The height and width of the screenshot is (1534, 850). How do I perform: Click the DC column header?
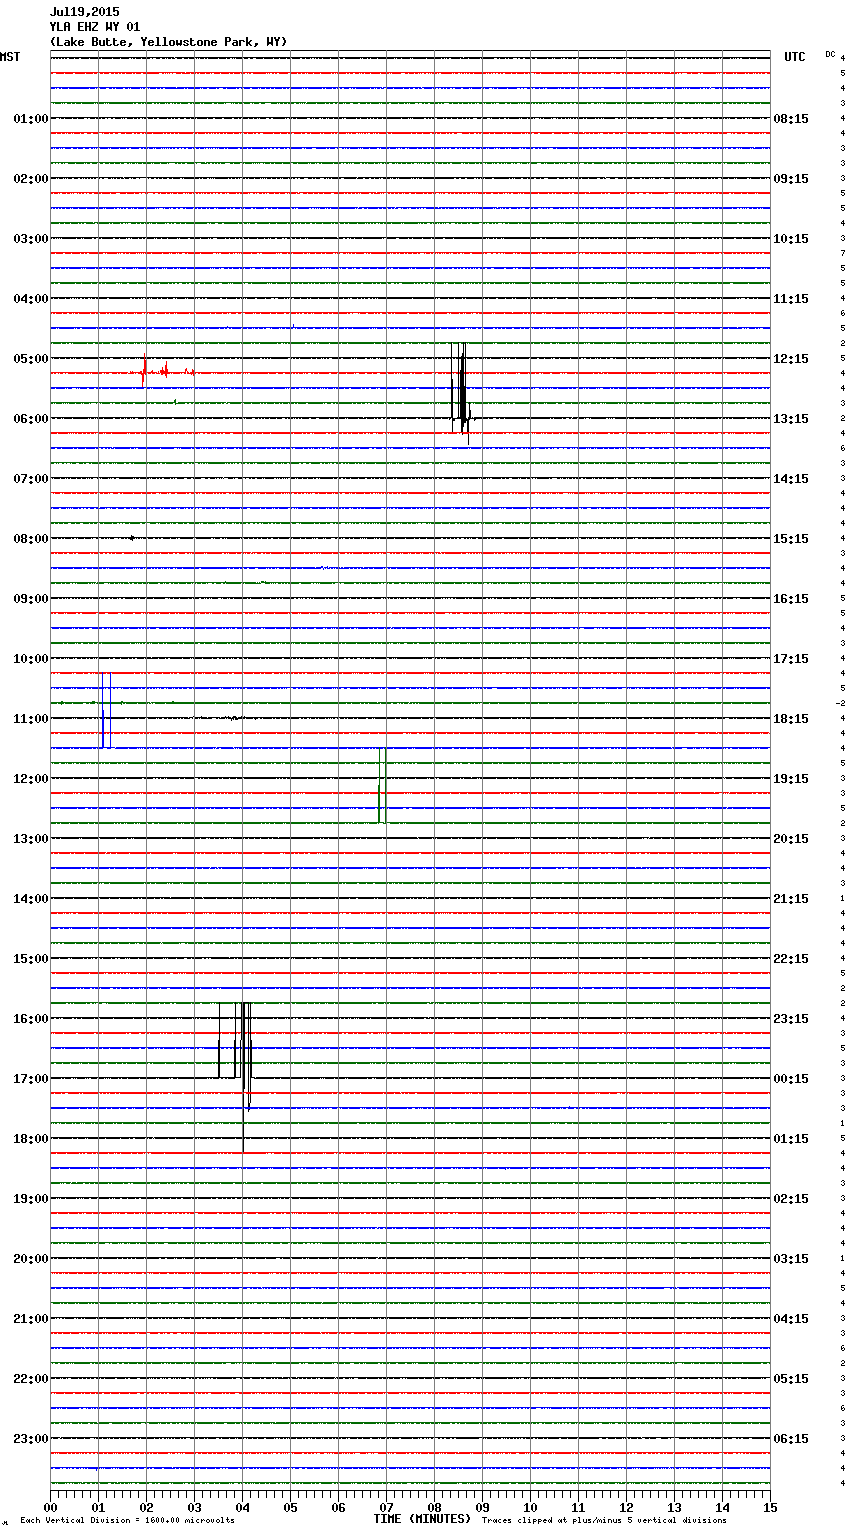pyautogui.click(x=830, y=54)
